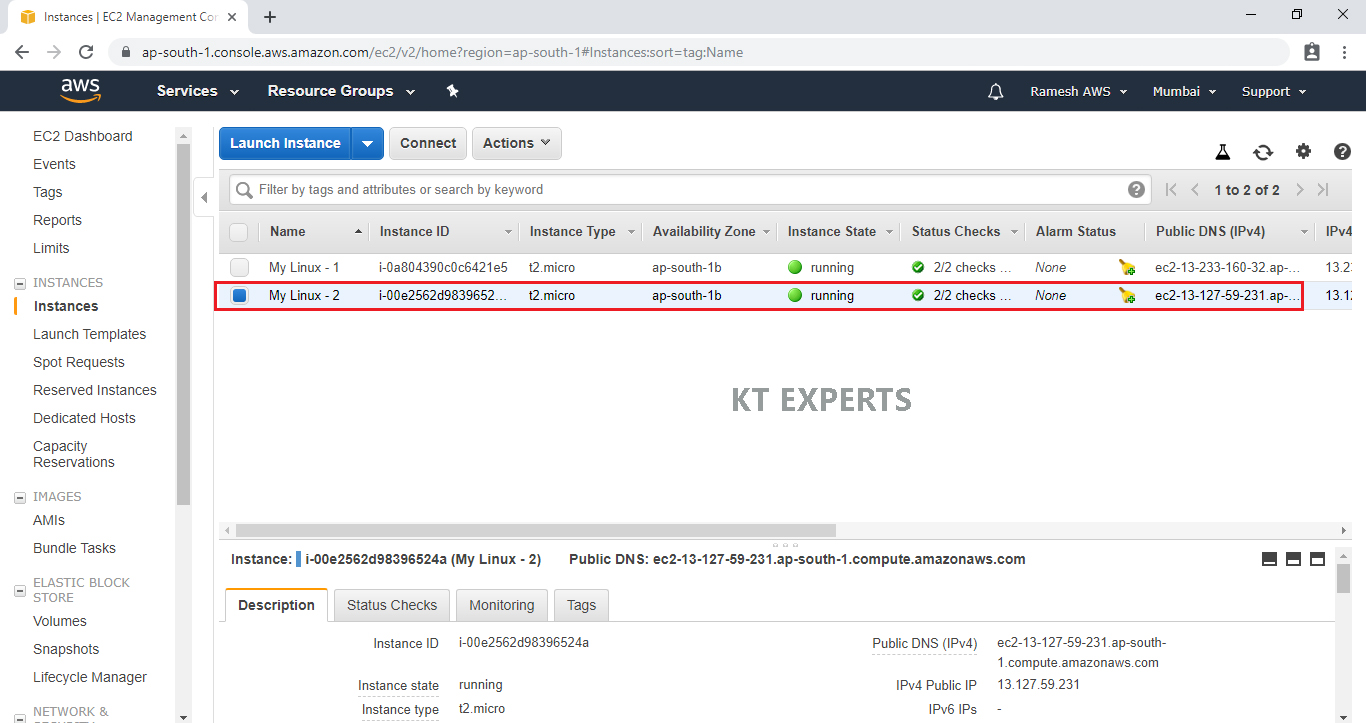Refresh the instances list
This screenshot has width=1366, height=723.
point(1263,152)
